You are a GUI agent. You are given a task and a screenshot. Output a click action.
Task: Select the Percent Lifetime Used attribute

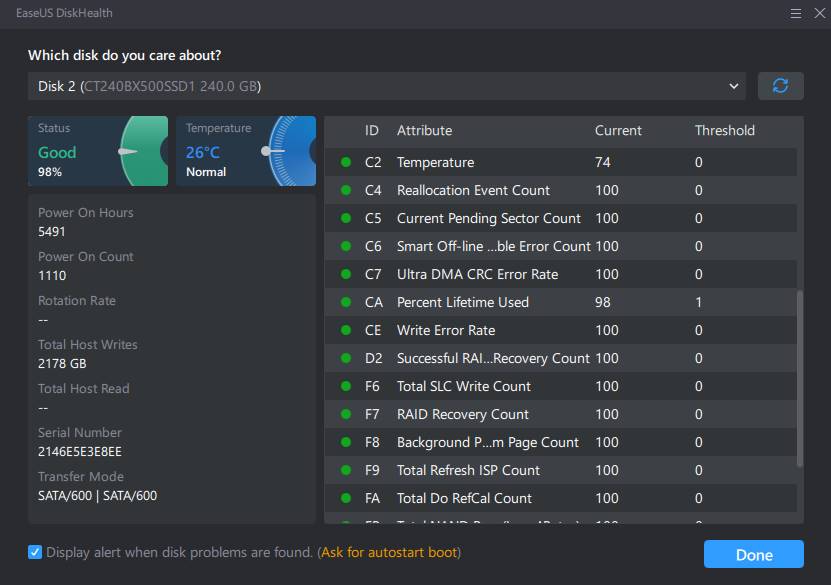(463, 302)
